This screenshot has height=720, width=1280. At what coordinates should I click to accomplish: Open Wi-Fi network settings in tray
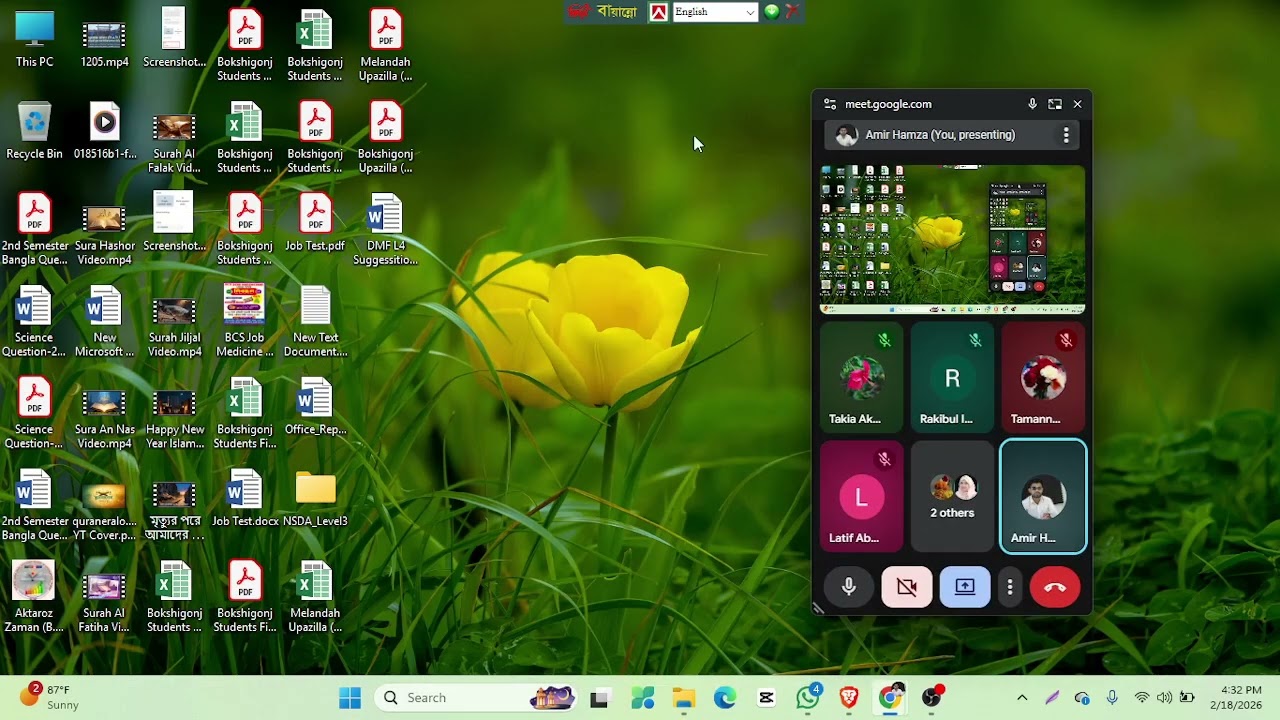click(1141, 698)
